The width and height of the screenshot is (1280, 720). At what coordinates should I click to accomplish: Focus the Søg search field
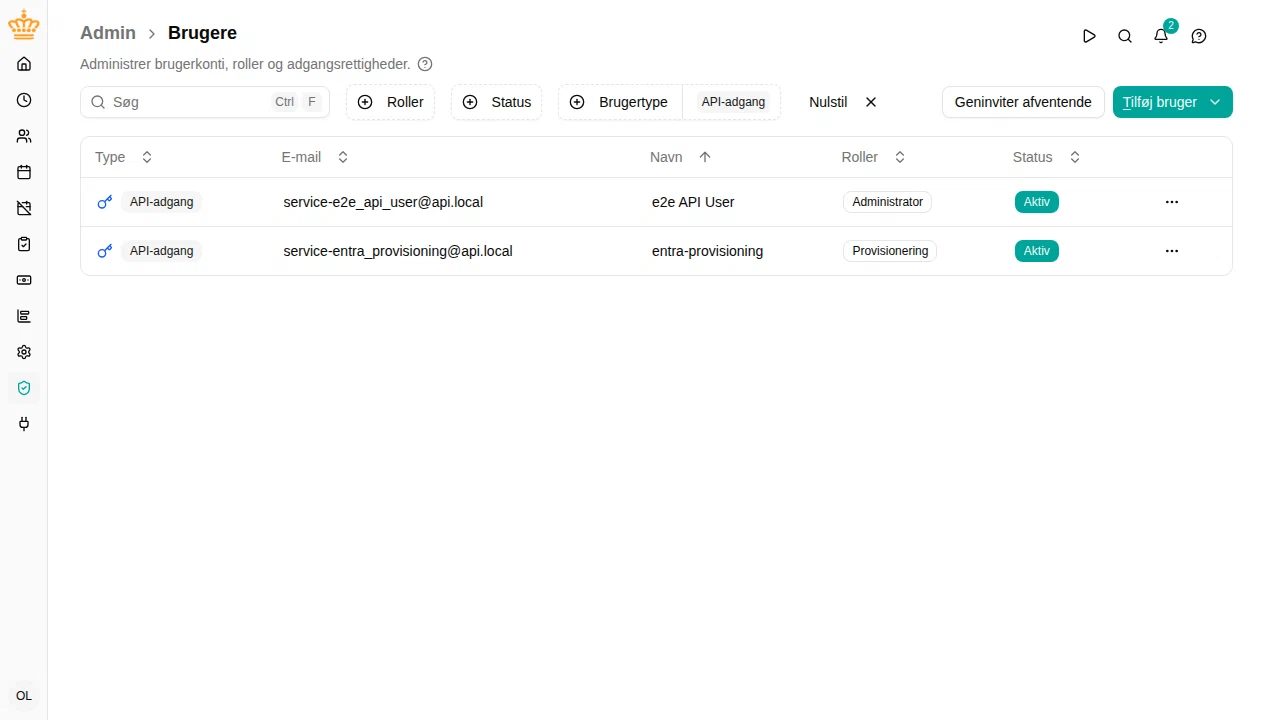[x=205, y=102]
